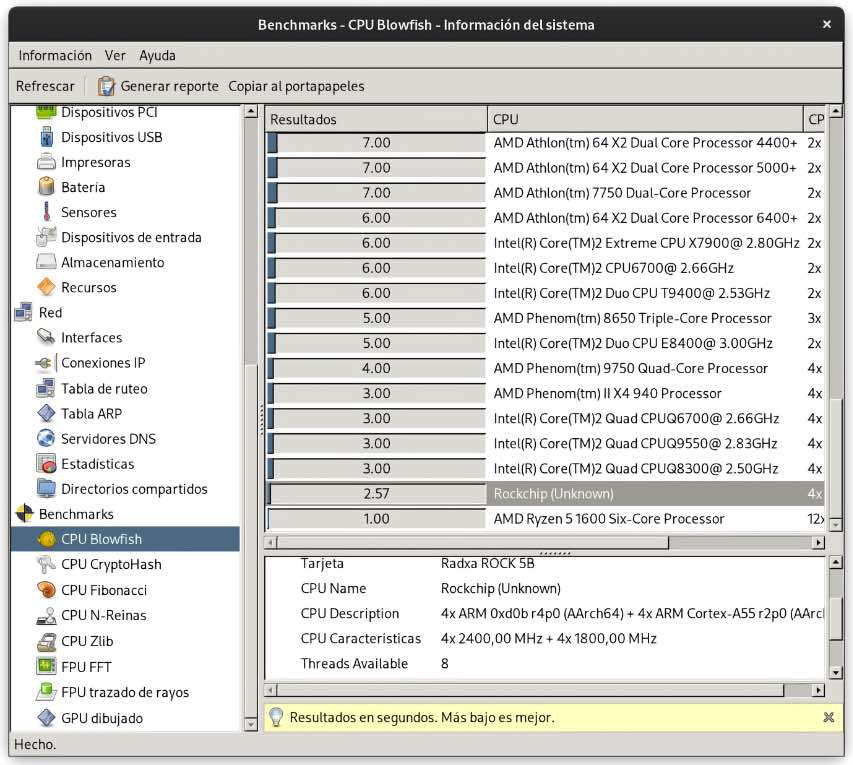Click the Generar reporte button label
Screen dimensions: 853x765
(x=169, y=86)
